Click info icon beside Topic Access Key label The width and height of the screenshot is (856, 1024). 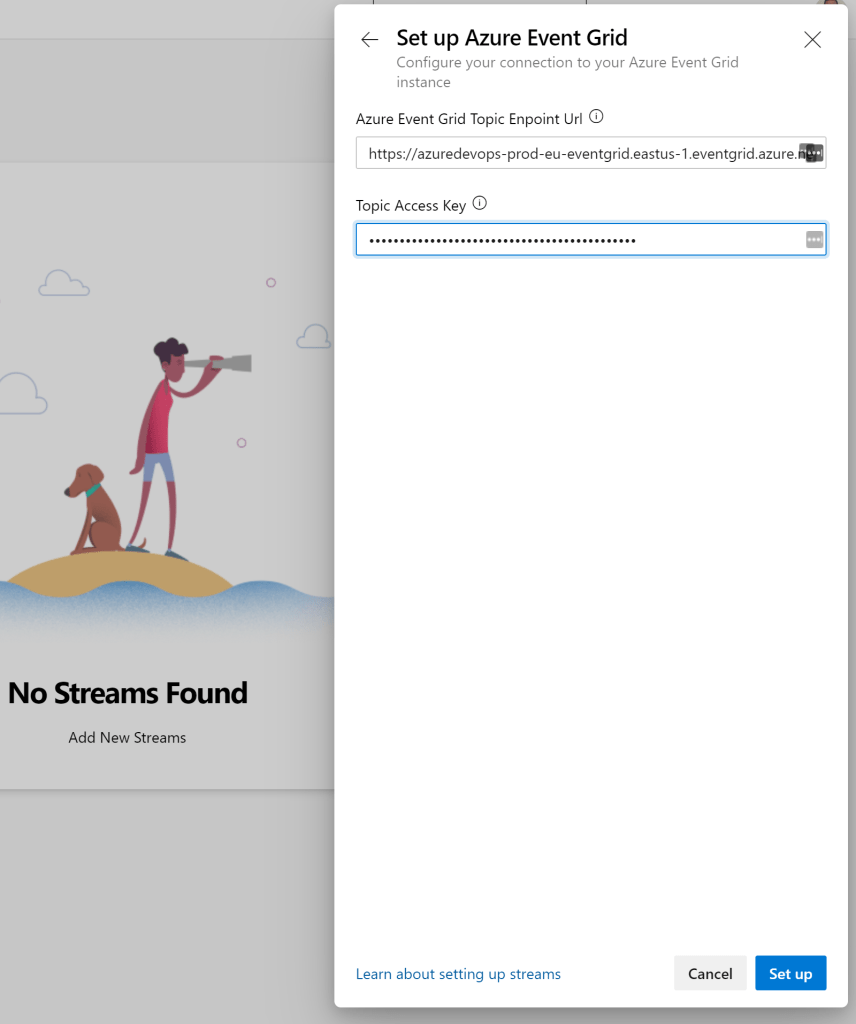tap(479, 204)
